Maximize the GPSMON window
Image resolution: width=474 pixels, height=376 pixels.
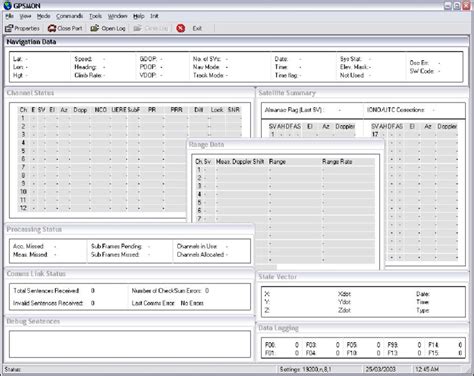[x=457, y=5]
